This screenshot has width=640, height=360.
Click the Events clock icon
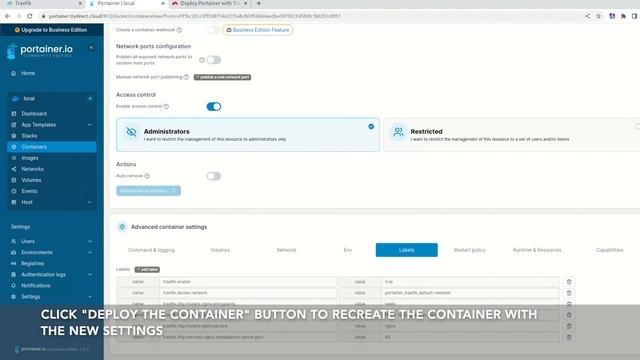pyautogui.click(x=13, y=191)
